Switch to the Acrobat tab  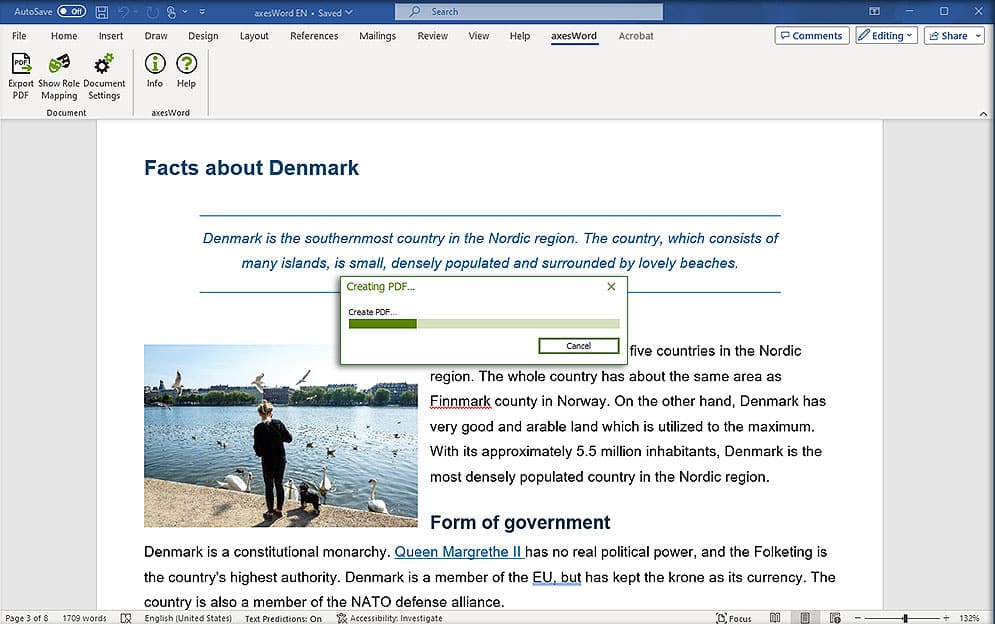pyautogui.click(x=636, y=36)
